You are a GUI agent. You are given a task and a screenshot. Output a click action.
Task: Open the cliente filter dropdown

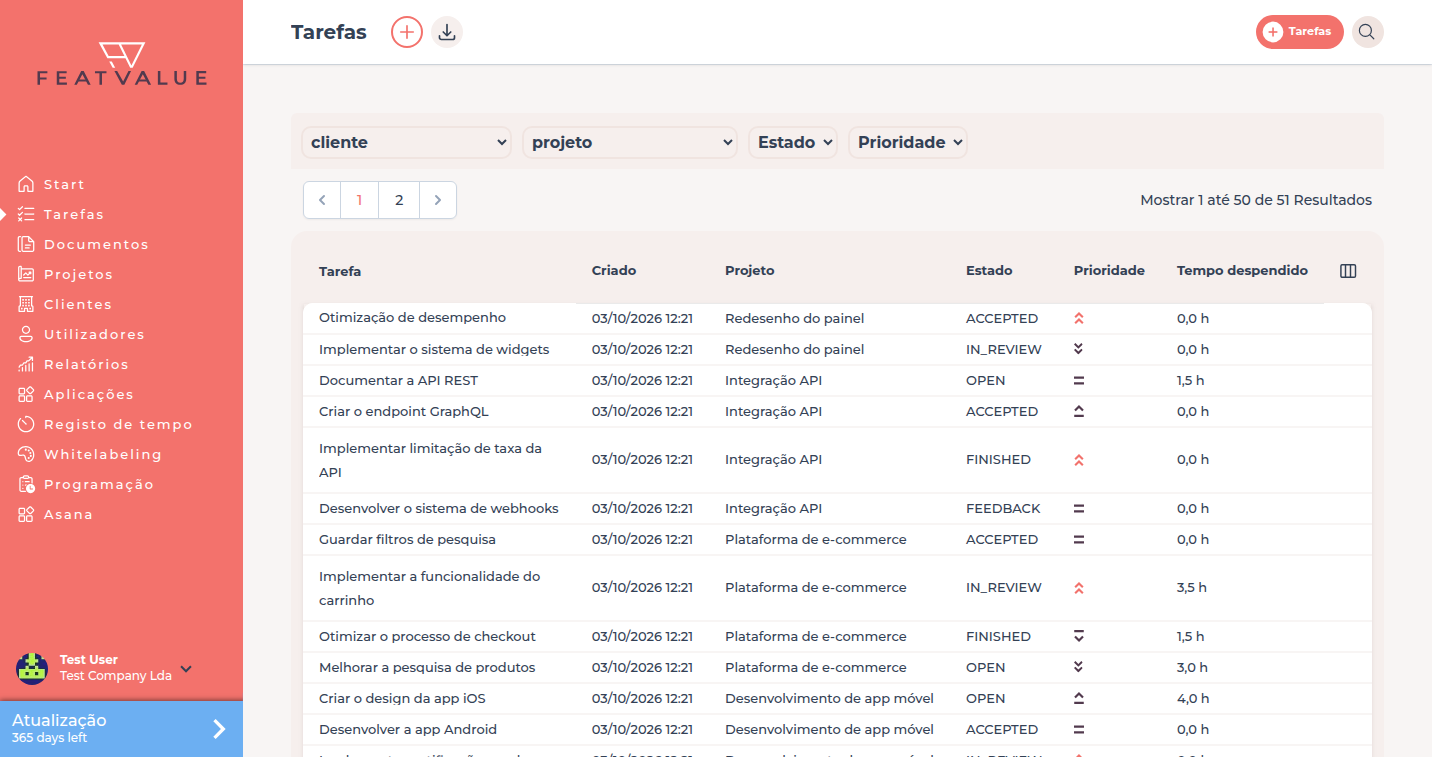pyautogui.click(x=406, y=142)
